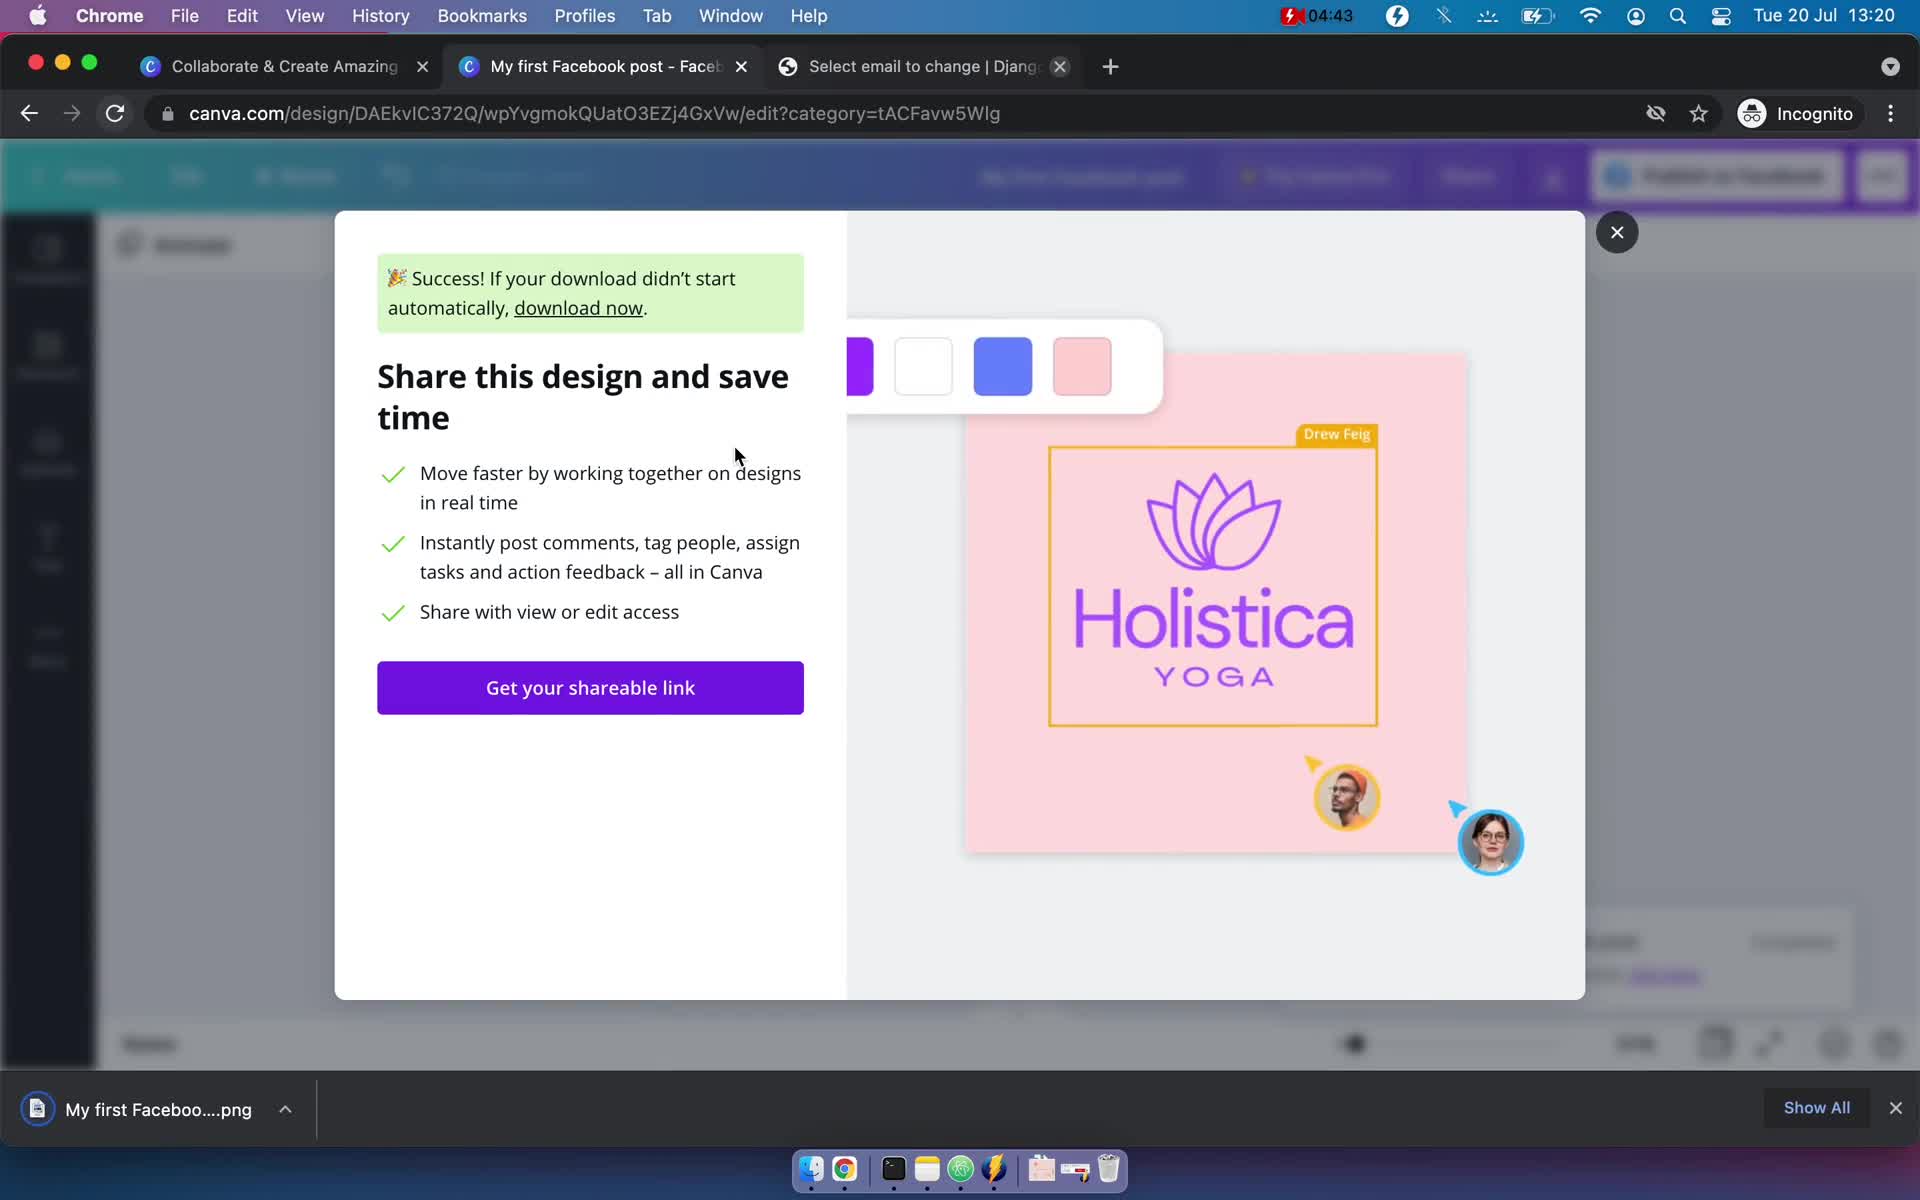This screenshot has height=1200, width=1920.
Task: Expand download item options chevron
Action: 285,1109
